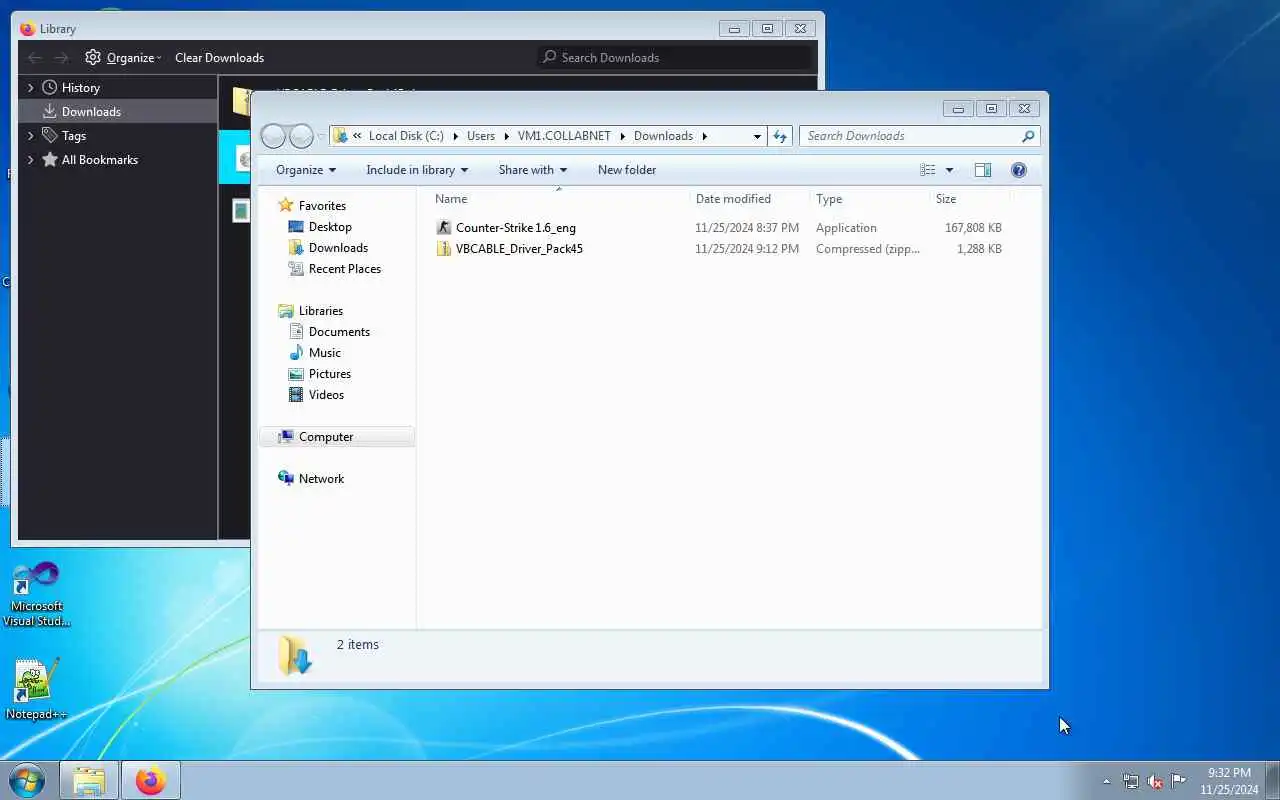This screenshot has height=800, width=1280.
Task: Click Downloads breadcrumb in address bar
Action: 663,136
